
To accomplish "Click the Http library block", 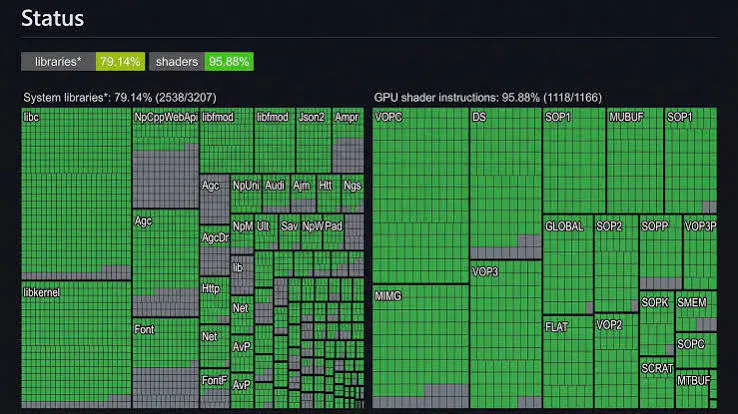I will [x=215, y=300].
